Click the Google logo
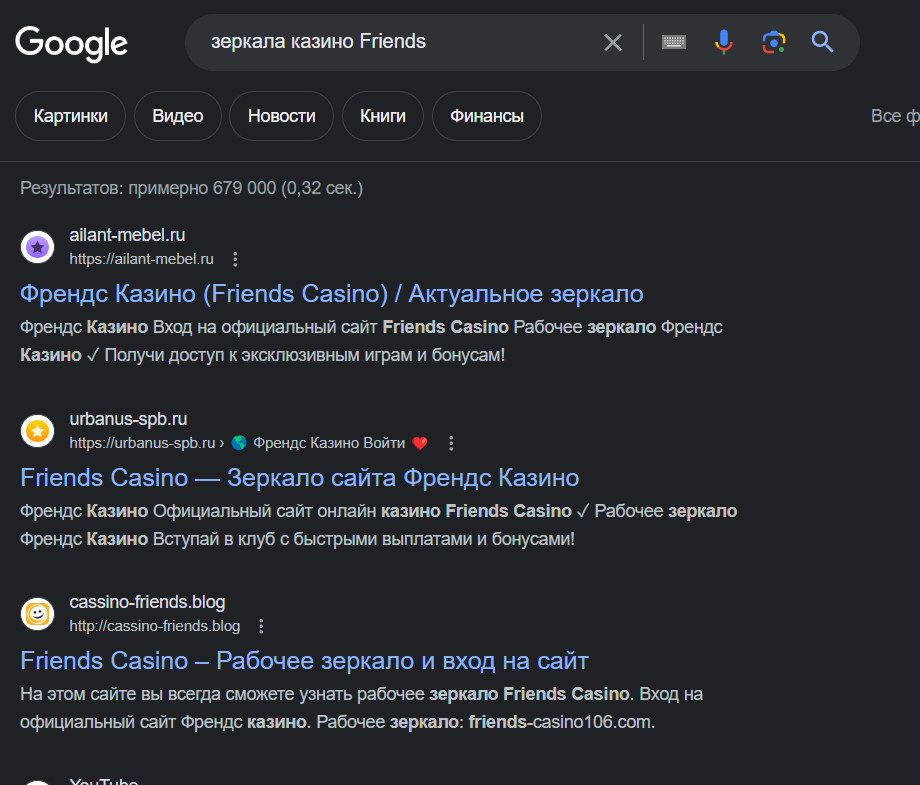Screen dimensions: 920x785 point(71,43)
